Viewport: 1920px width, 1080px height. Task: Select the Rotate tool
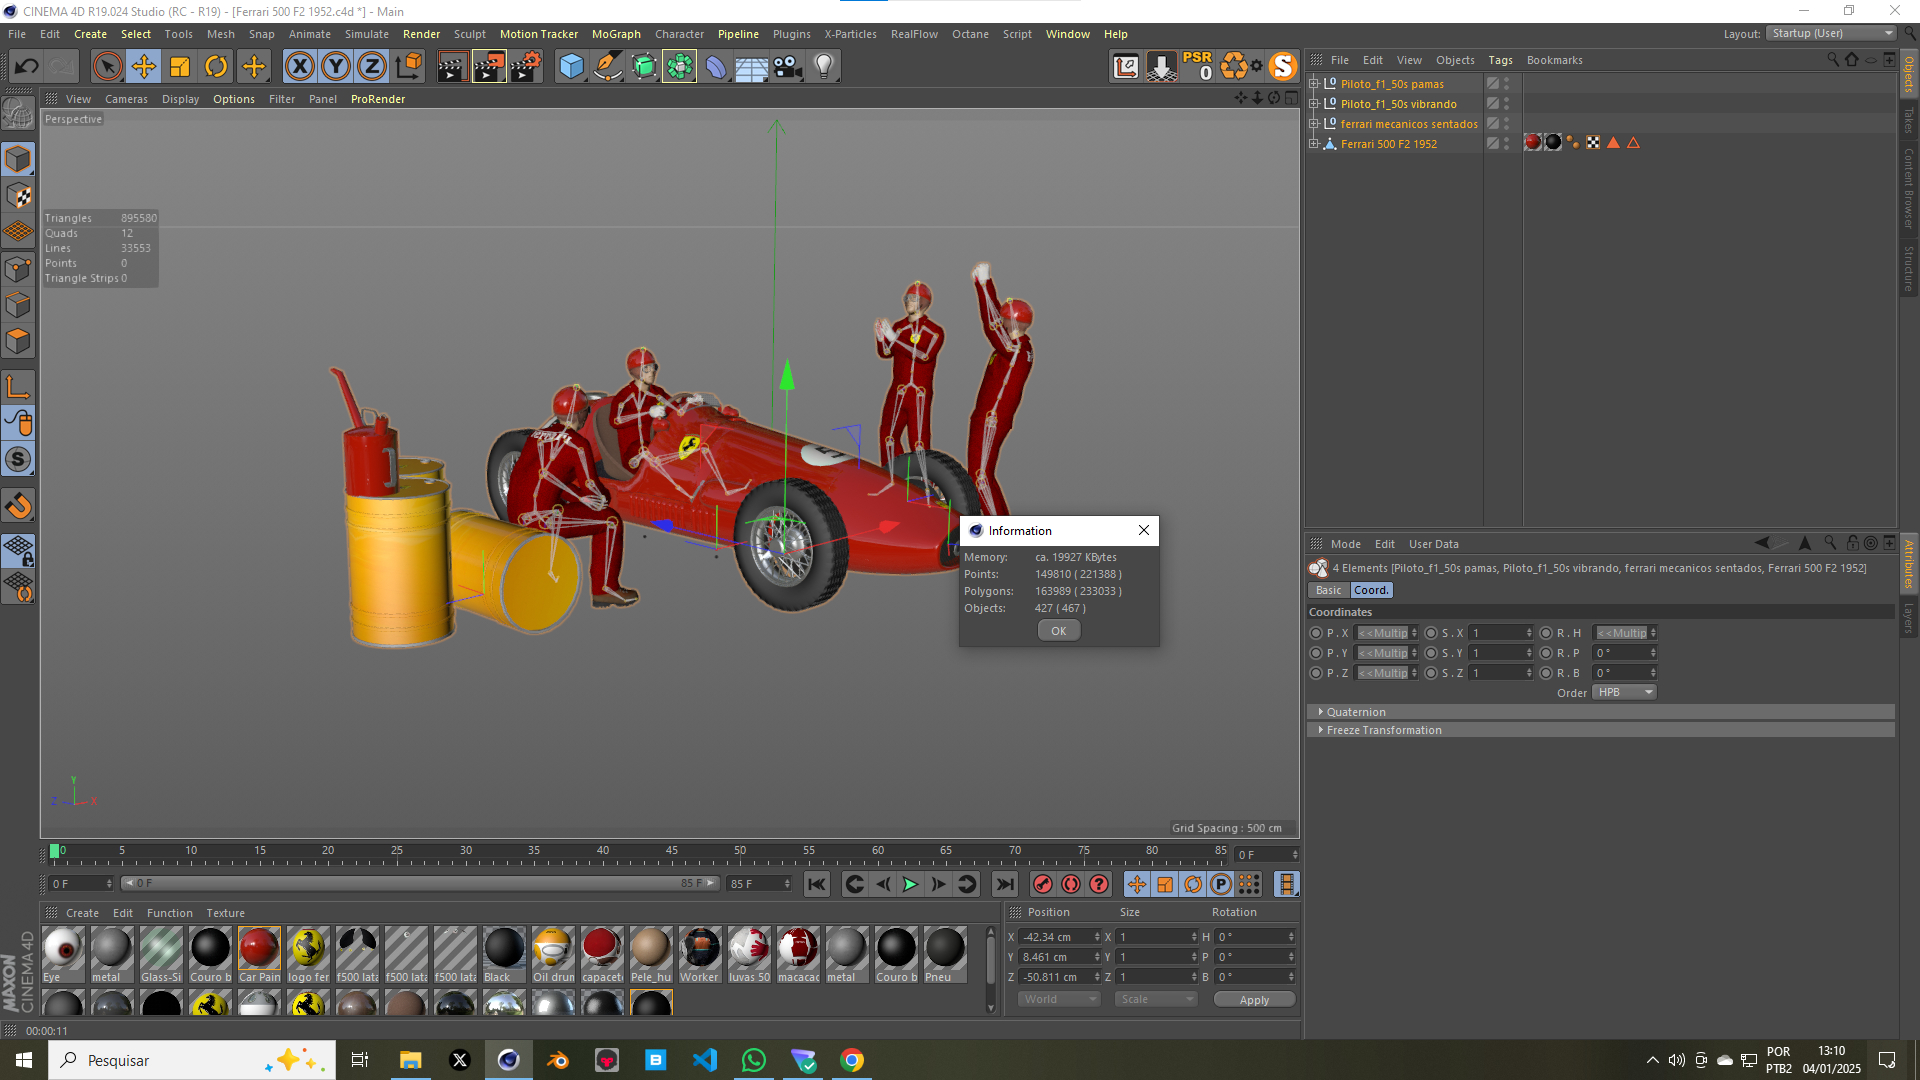216,66
